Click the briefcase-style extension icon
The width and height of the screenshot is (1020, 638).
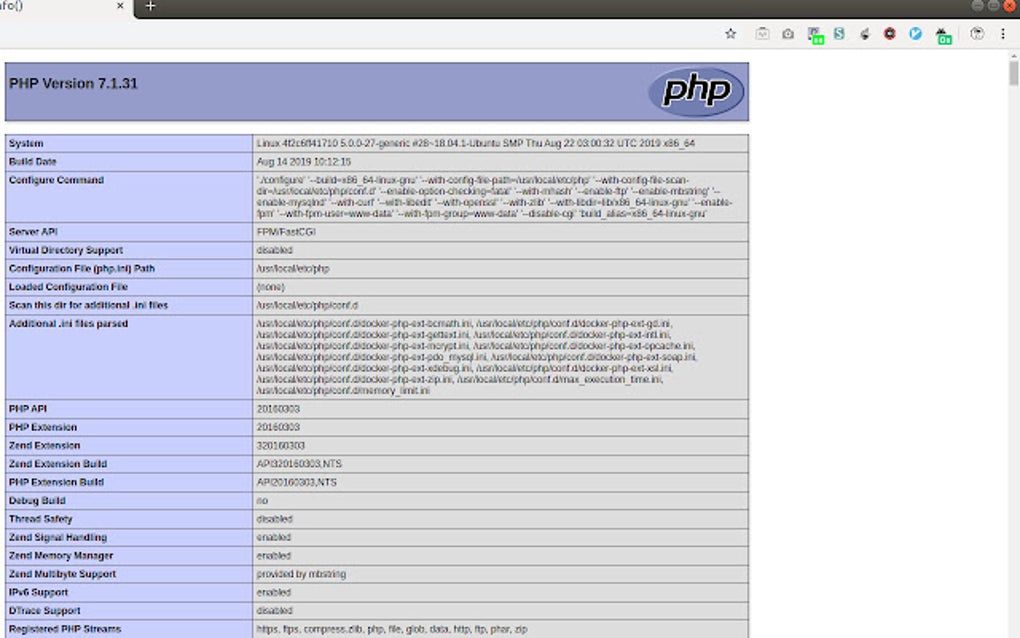pyautogui.click(x=762, y=33)
